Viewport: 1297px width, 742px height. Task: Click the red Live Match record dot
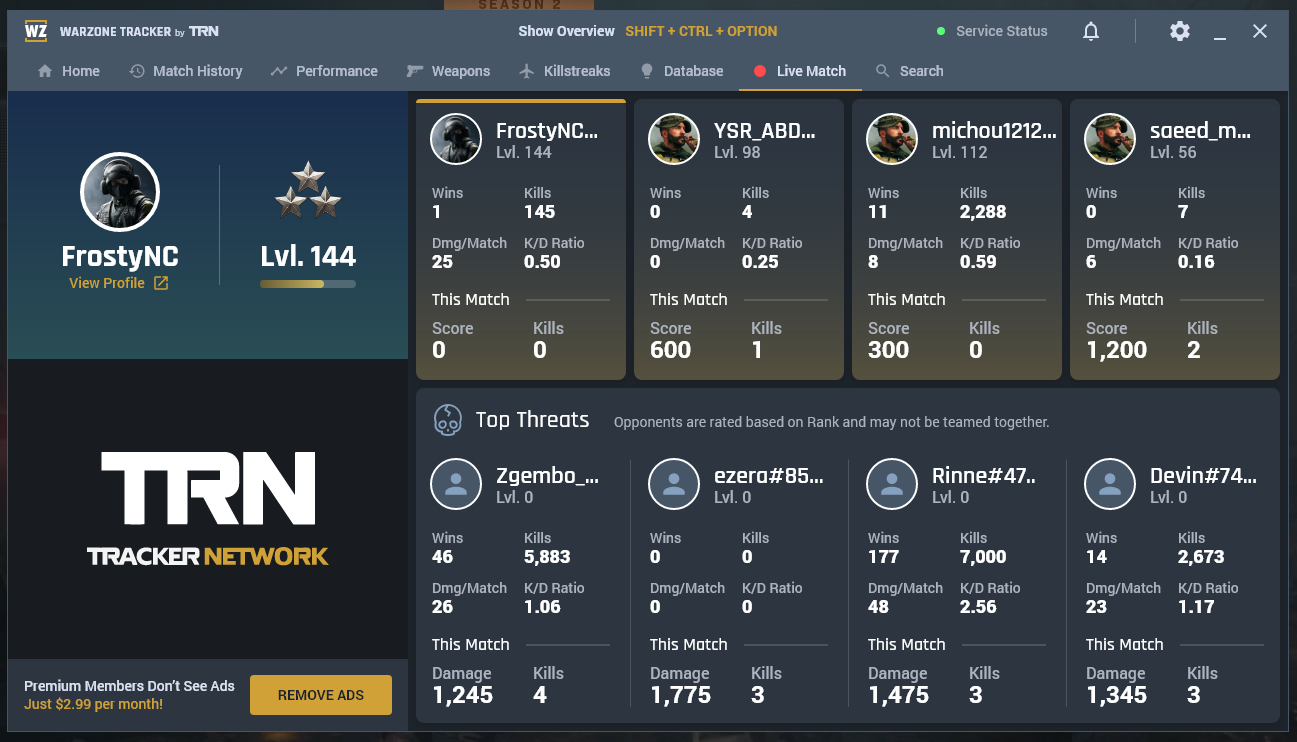coord(760,71)
